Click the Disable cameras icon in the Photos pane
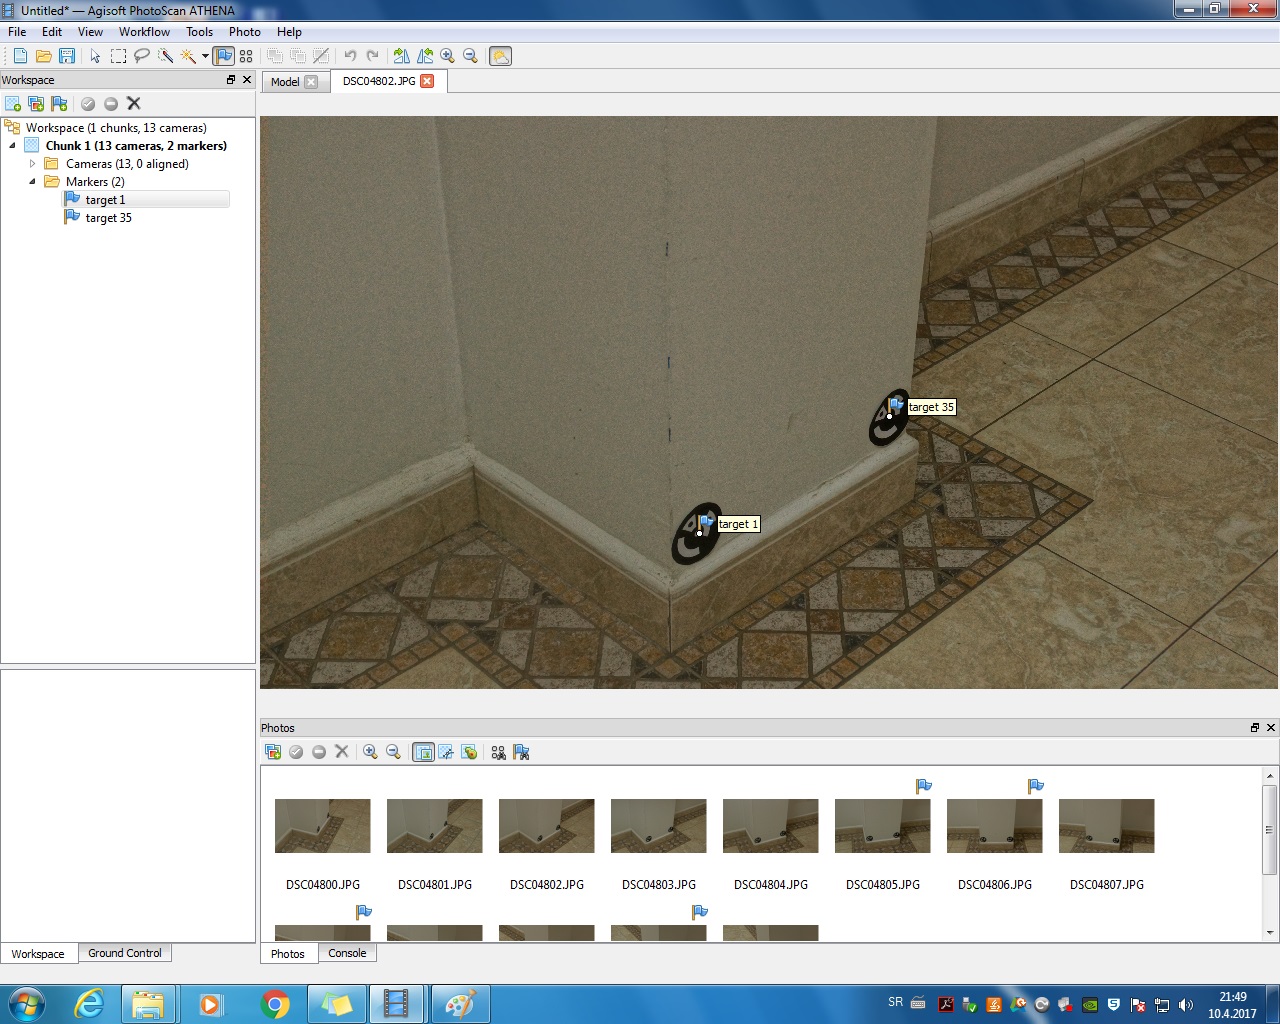This screenshot has width=1280, height=1024. [x=319, y=752]
